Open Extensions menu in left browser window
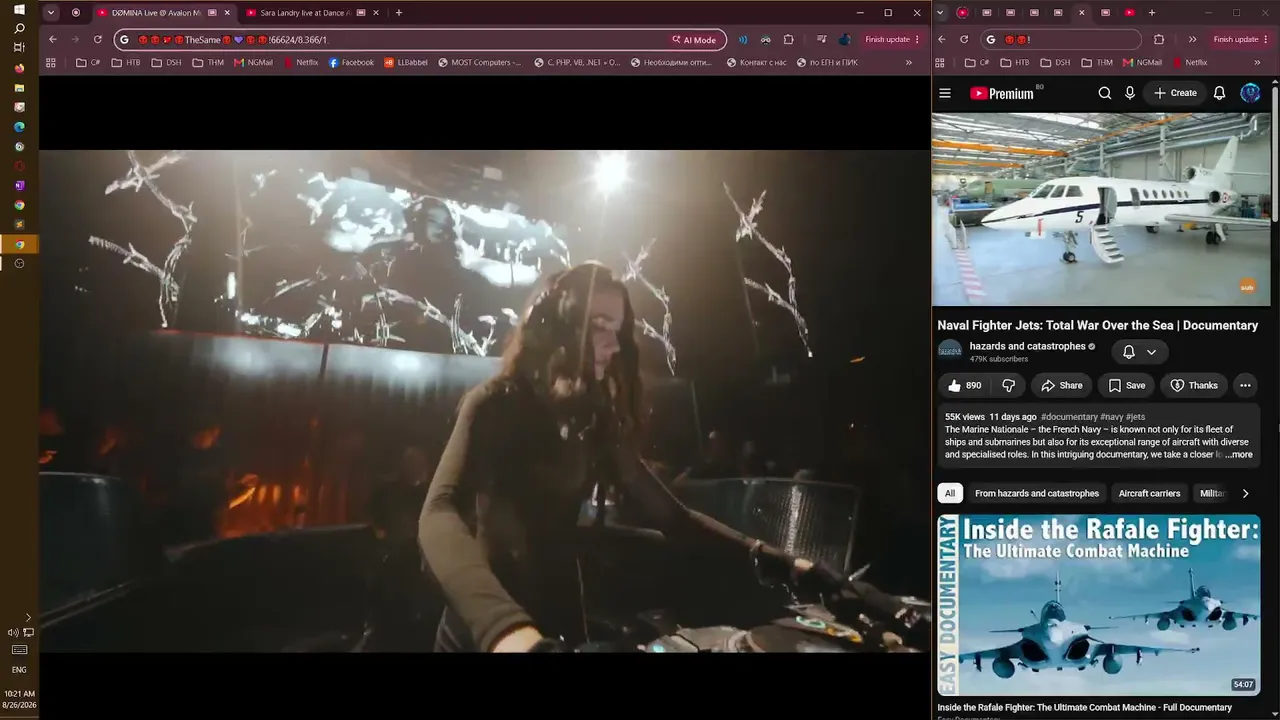This screenshot has width=1280, height=720. click(788, 39)
